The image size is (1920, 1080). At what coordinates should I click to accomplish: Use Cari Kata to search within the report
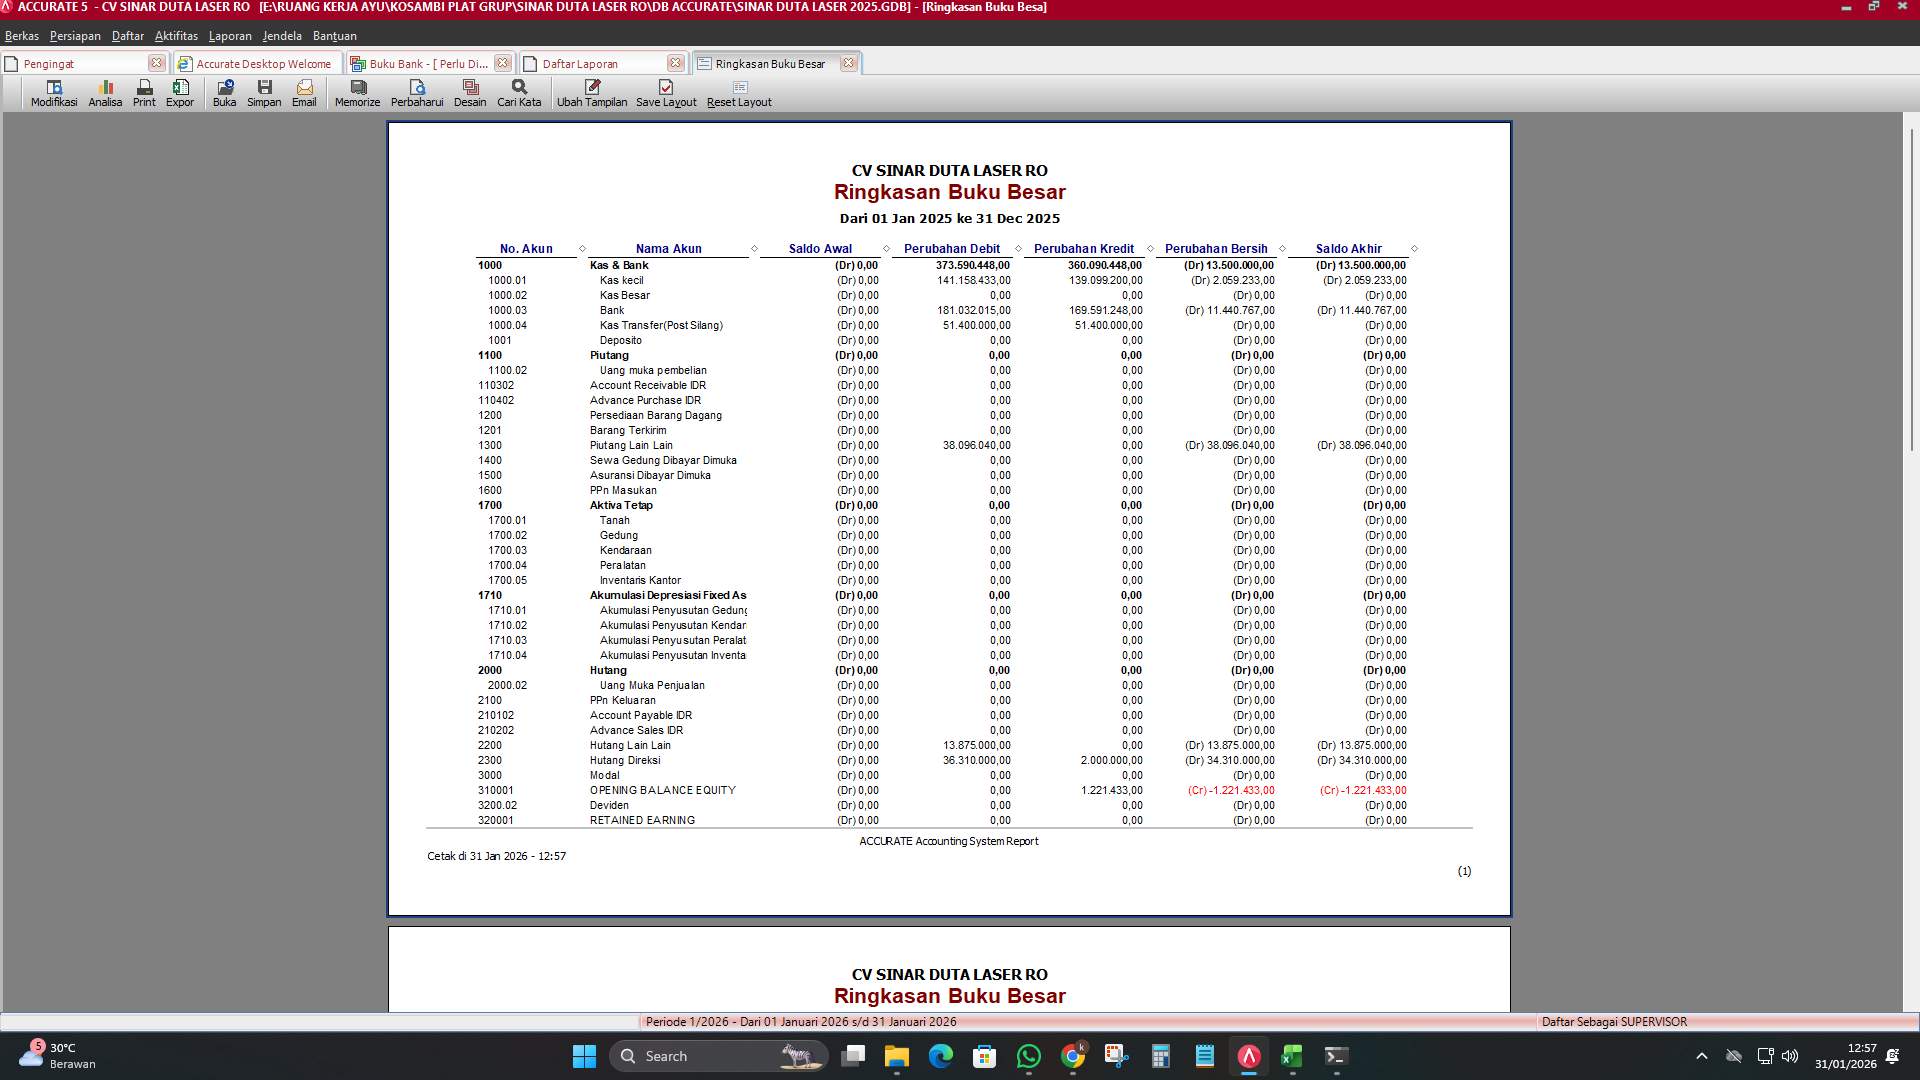pos(517,94)
